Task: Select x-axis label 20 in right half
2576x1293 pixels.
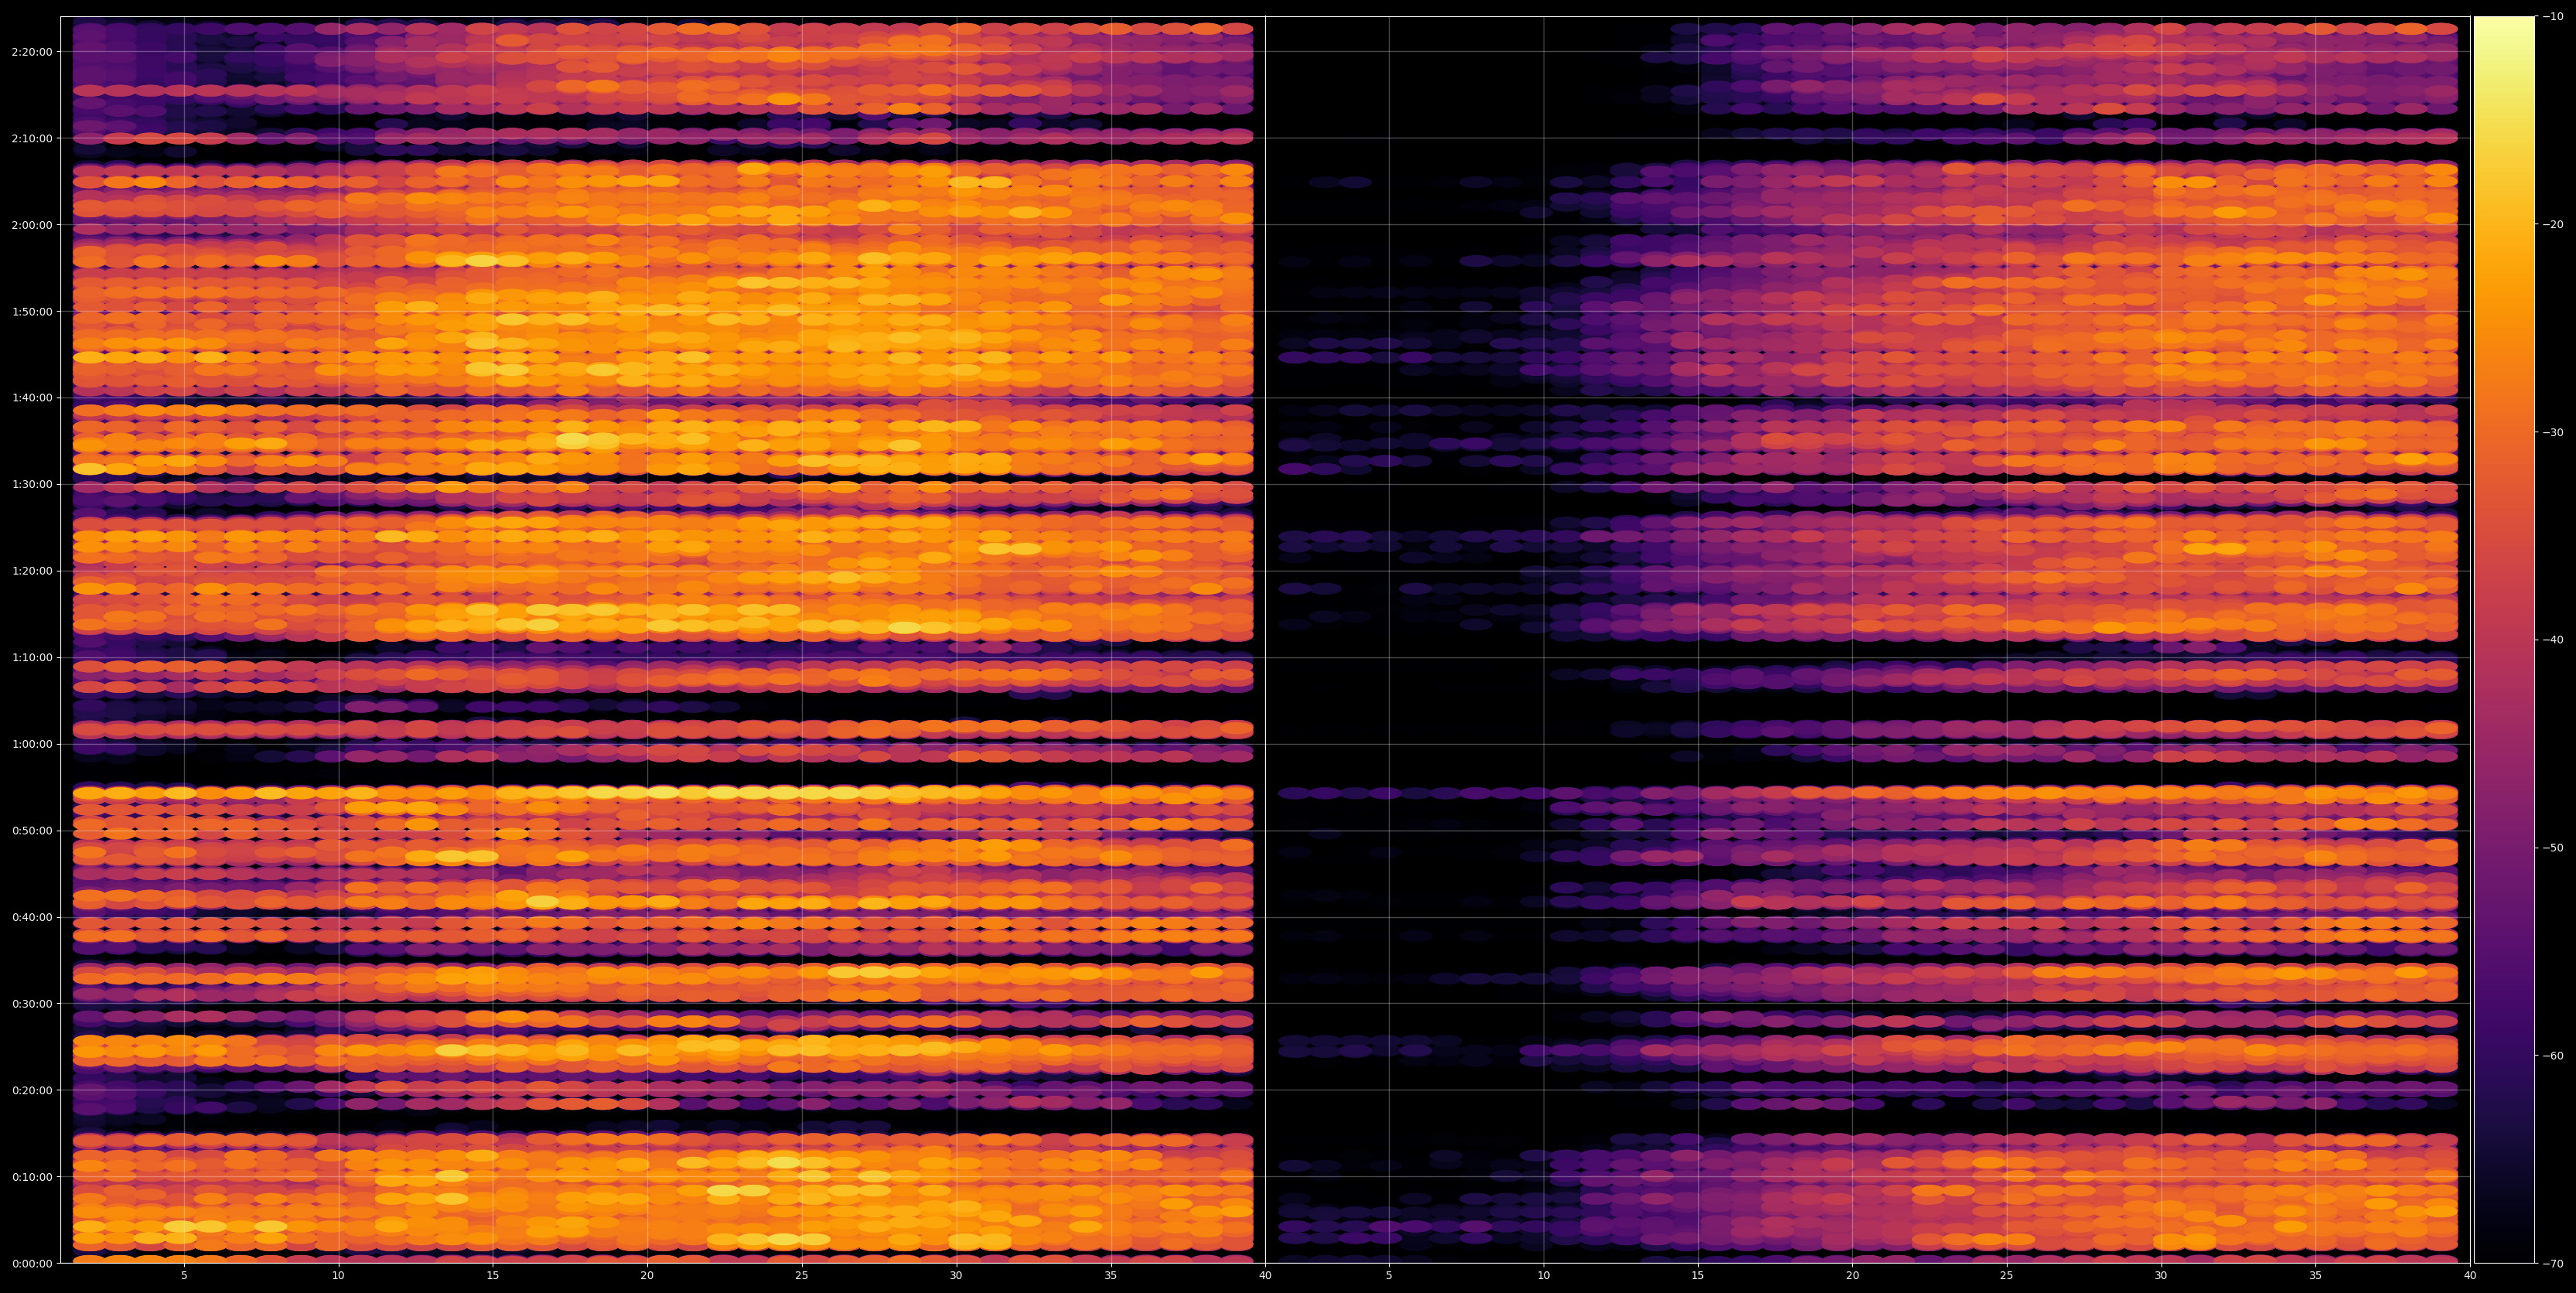Action: click(1852, 1276)
